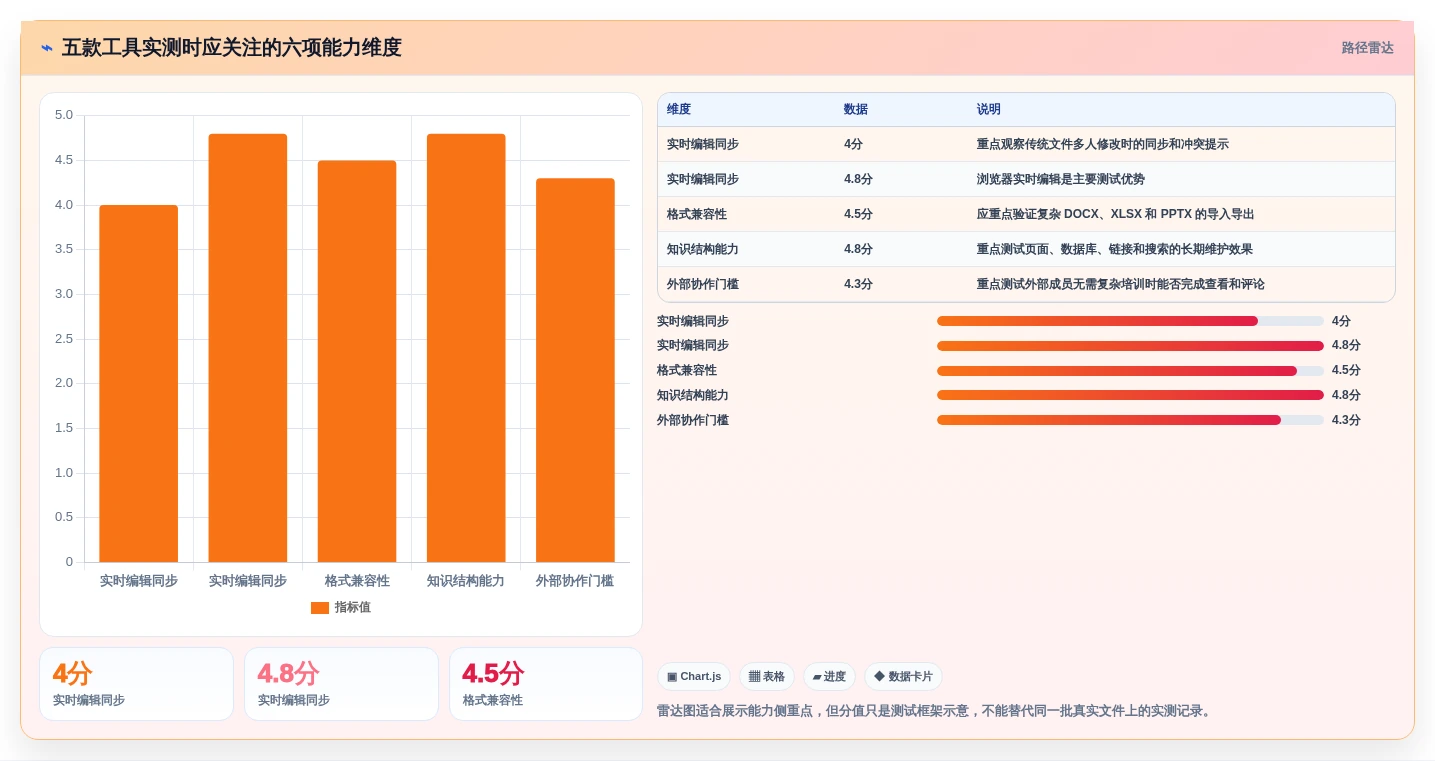
Task: Select the 知识结构能力 bar in the chart
Action: click(466, 348)
